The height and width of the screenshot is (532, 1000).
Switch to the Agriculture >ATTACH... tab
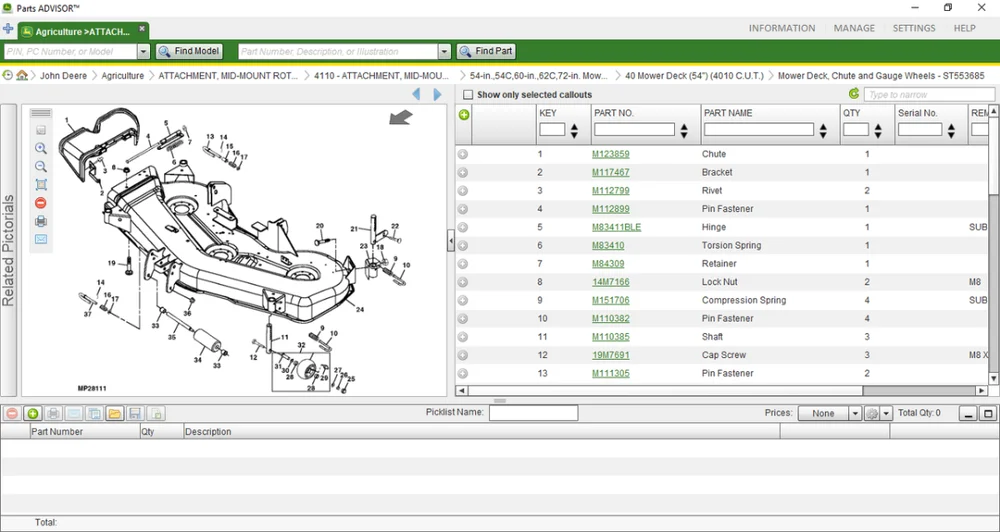[x=82, y=31]
